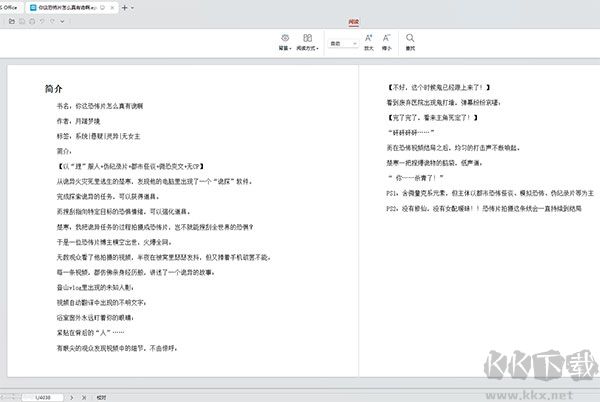This screenshot has width=600, height=402.
Task: Select the Reading (阅读) ribbon tab
Action: click(354, 21)
